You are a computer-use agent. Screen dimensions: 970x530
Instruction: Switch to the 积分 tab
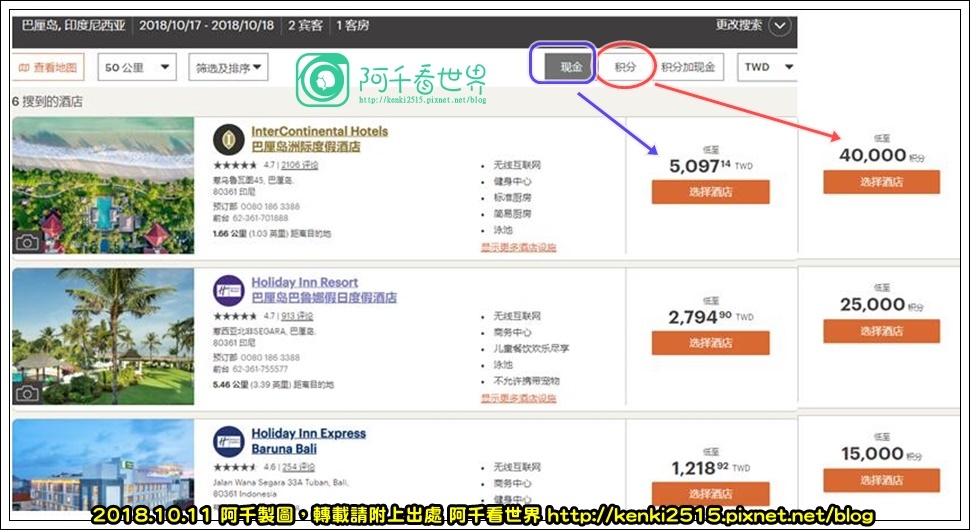click(625, 67)
